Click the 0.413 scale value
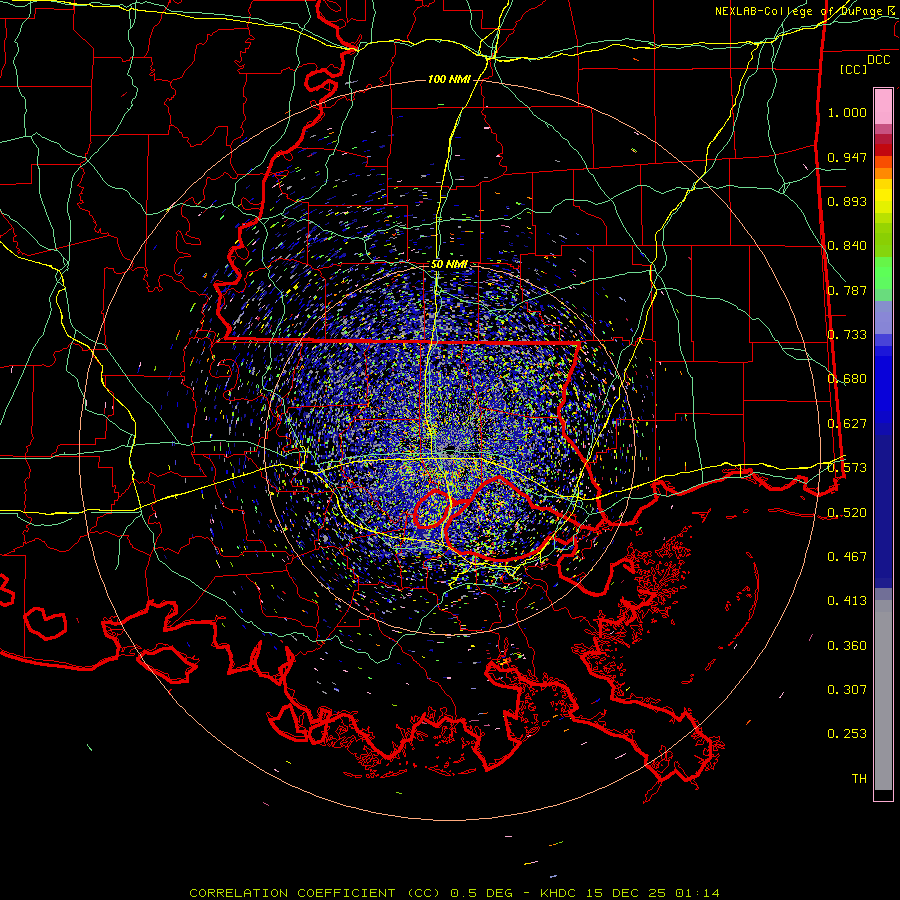The image size is (900, 900). pos(847,601)
